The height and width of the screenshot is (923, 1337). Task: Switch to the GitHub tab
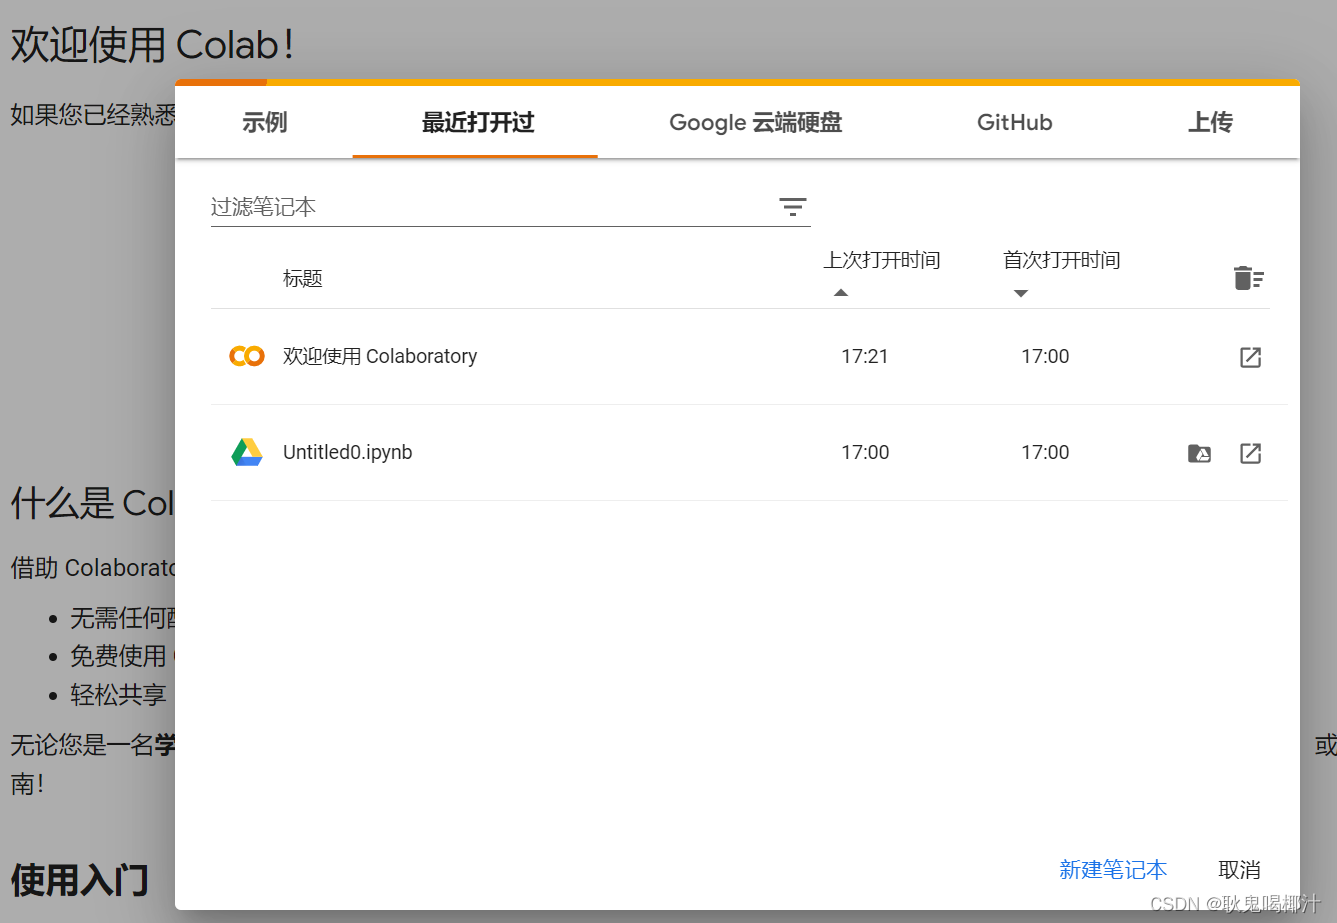1014,122
